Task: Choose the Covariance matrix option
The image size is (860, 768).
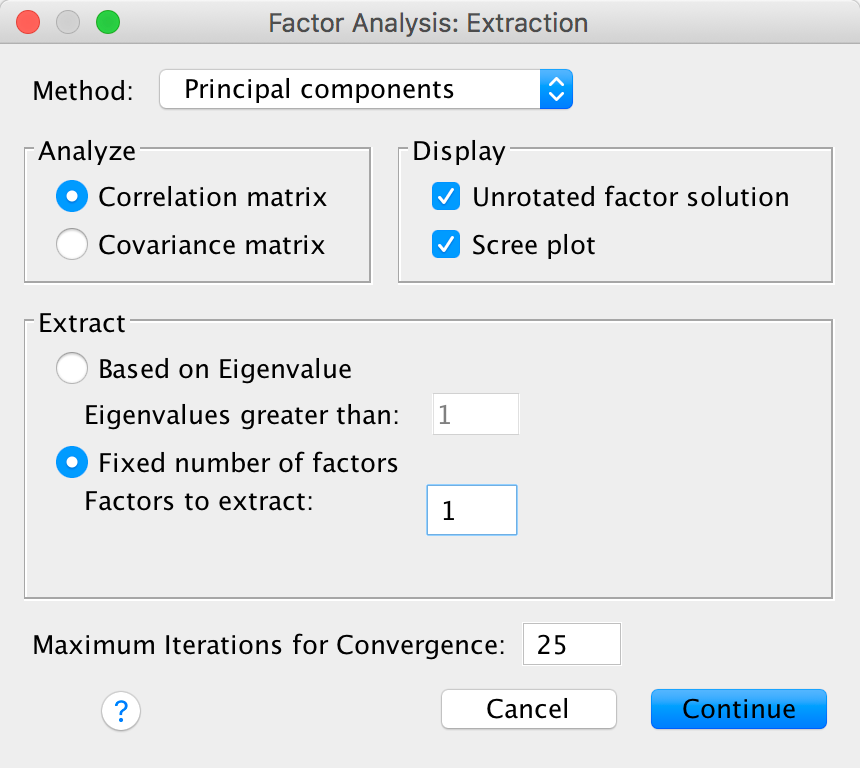Action: coord(72,245)
